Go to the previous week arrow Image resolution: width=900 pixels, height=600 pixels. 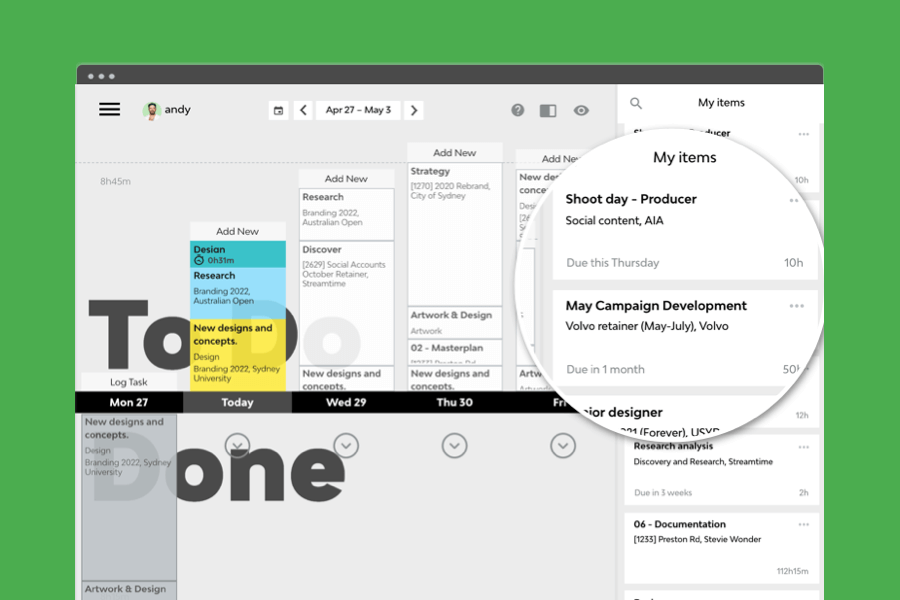click(304, 110)
